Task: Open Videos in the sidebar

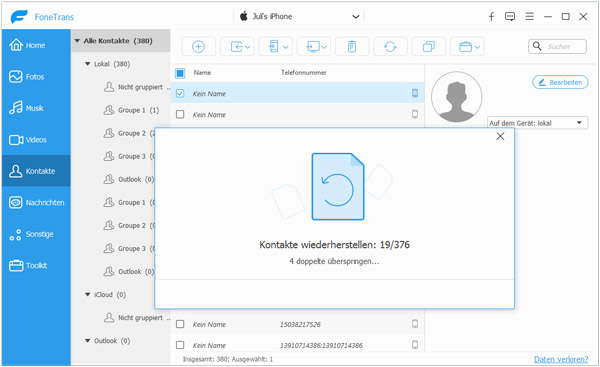Action: pyautogui.click(x=36, y=140)
